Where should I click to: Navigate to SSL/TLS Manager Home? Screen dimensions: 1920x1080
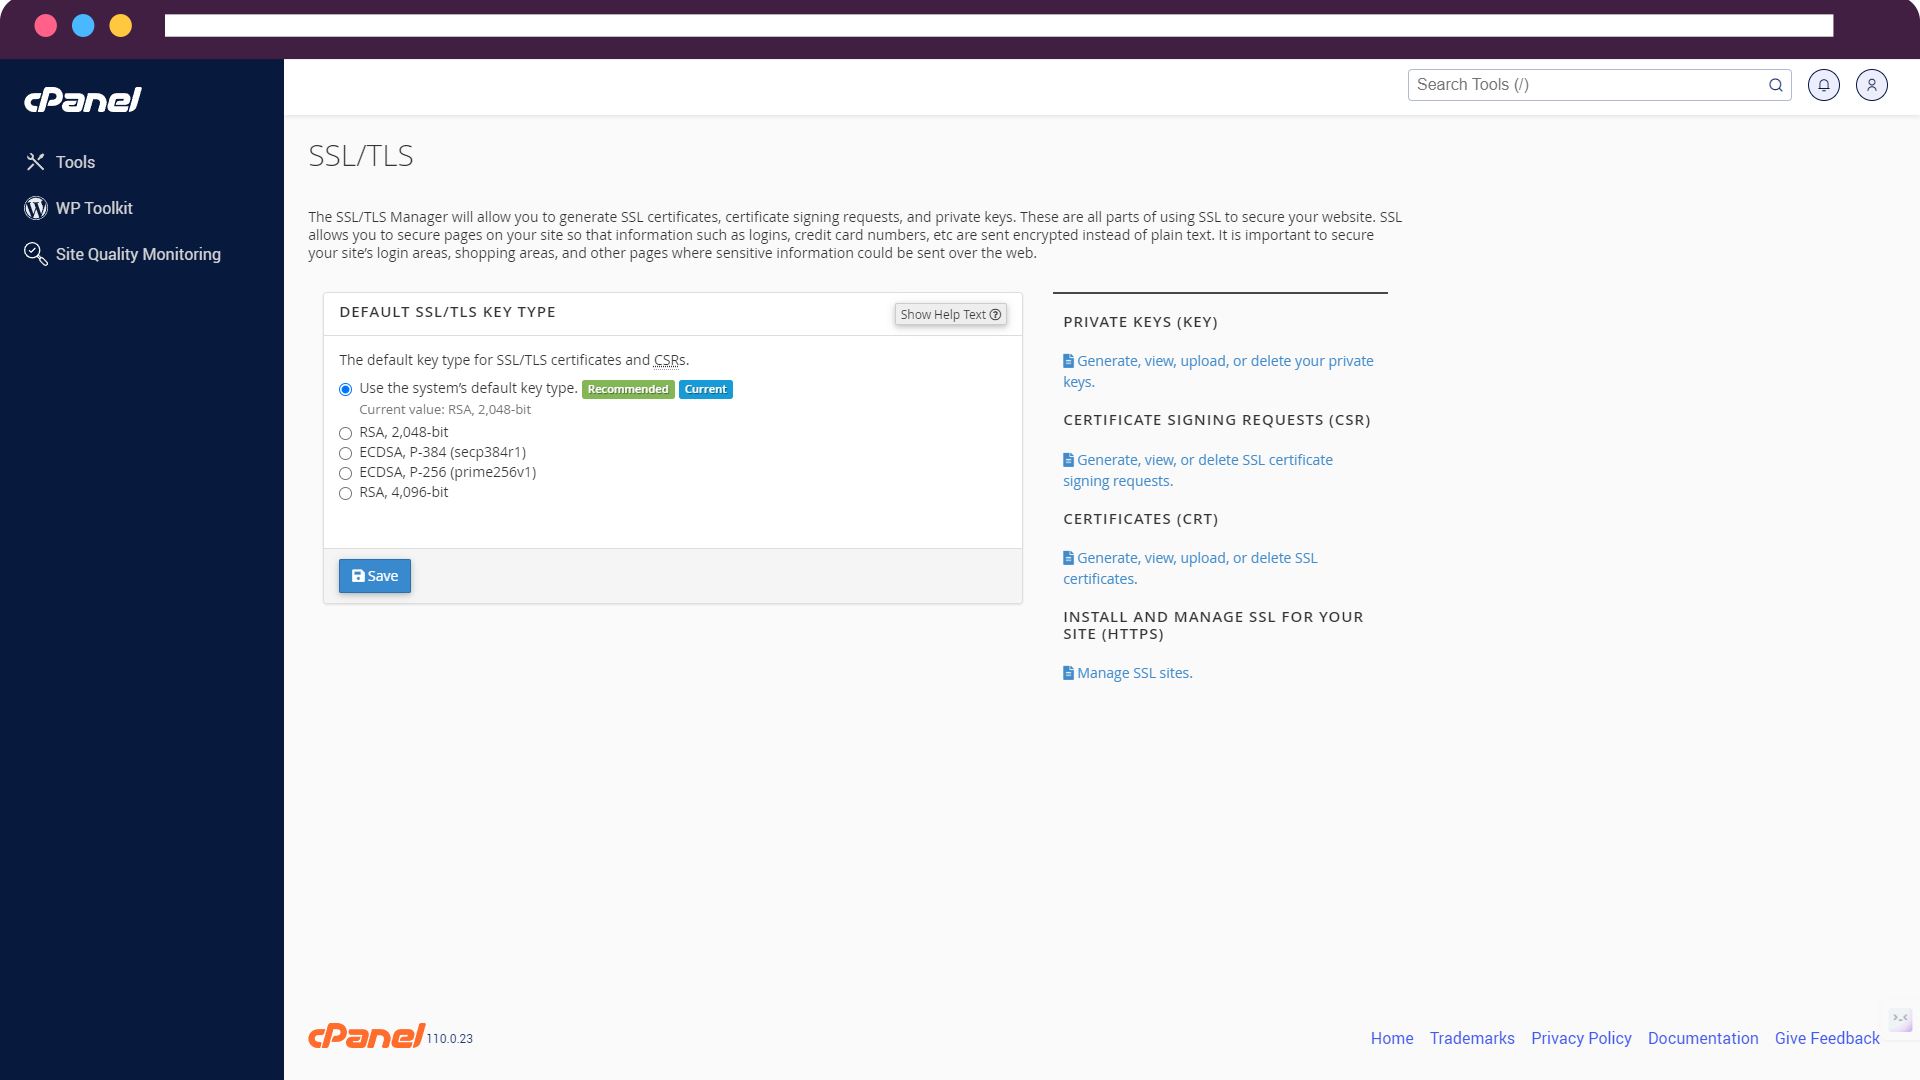359,154
